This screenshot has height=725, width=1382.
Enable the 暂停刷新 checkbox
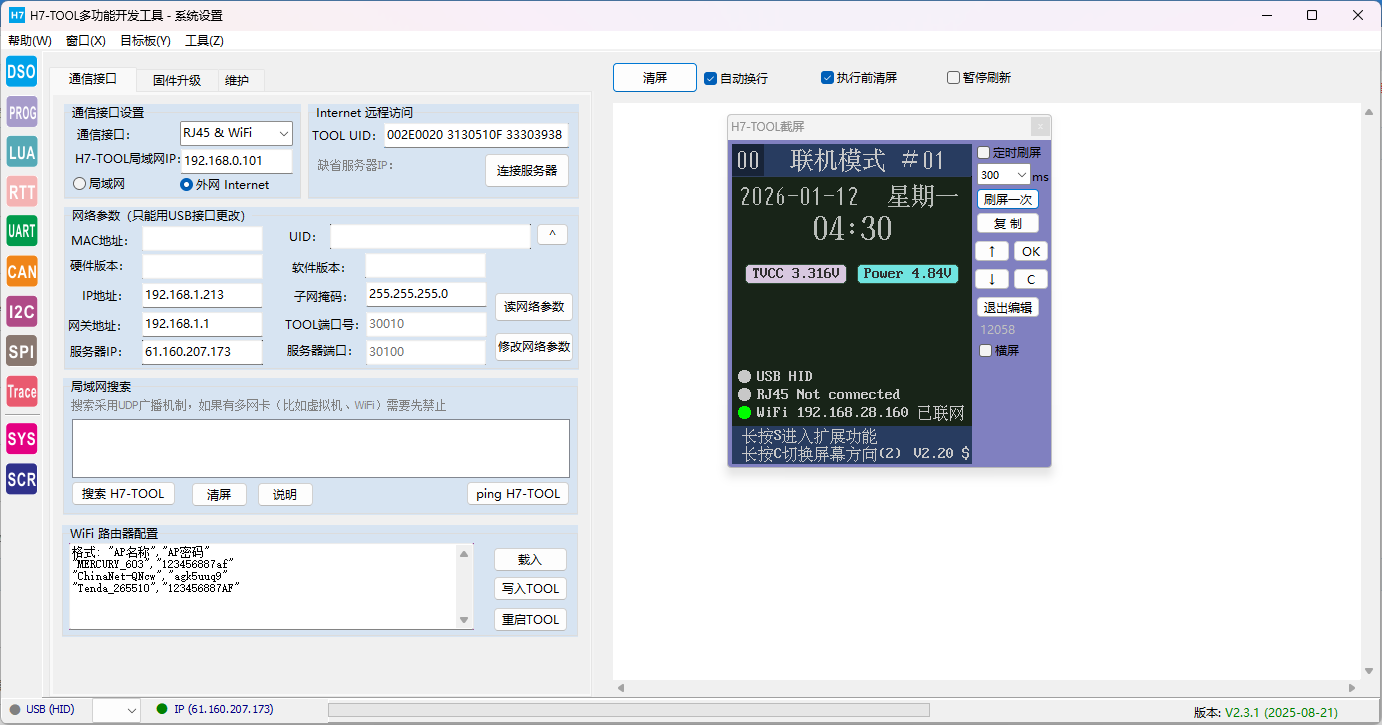tap(953, 78)
